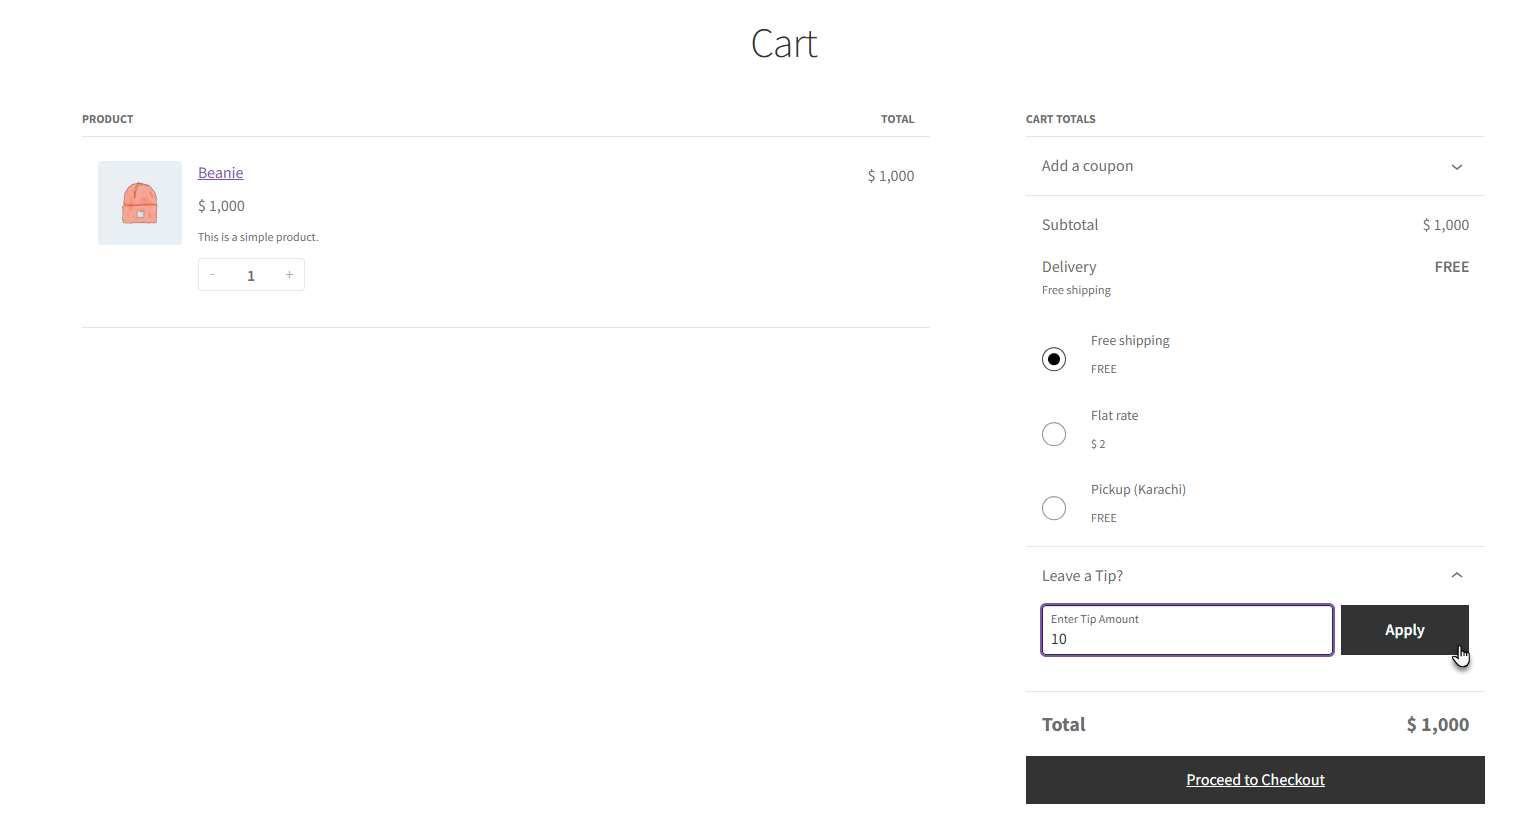Click the chevron beside Leave a Tip
Viewport: 1535px width, 820px height.
click(x=1456, y=575)
